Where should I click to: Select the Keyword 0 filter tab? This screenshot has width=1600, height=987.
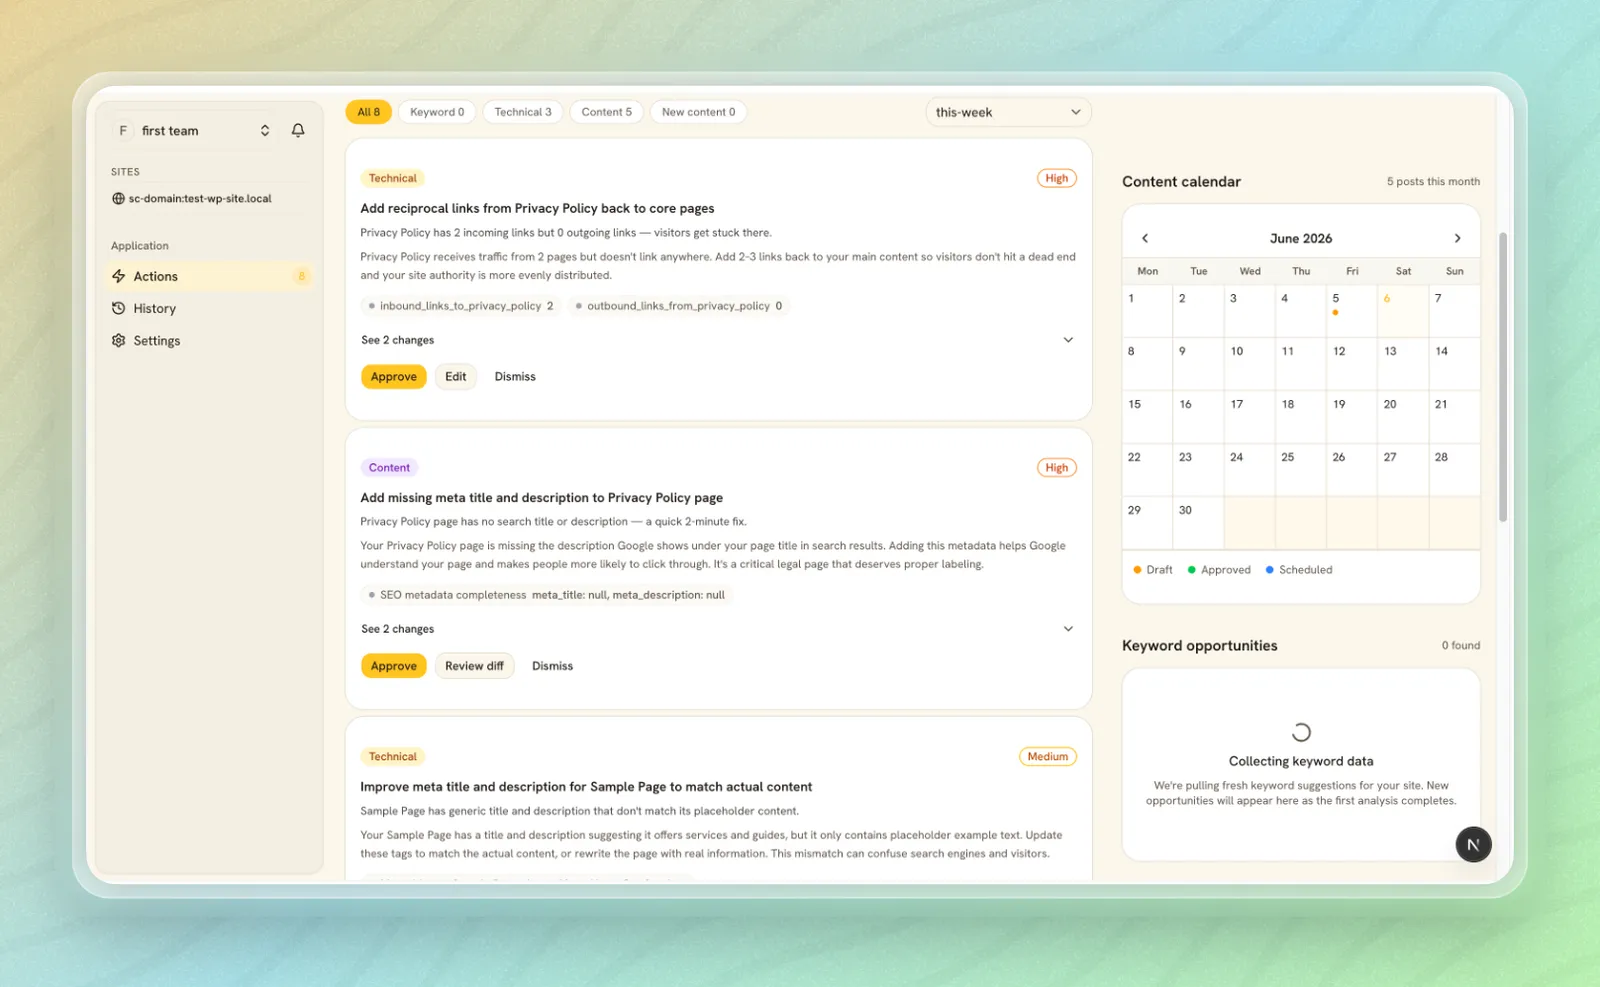[x=437, y=112]
